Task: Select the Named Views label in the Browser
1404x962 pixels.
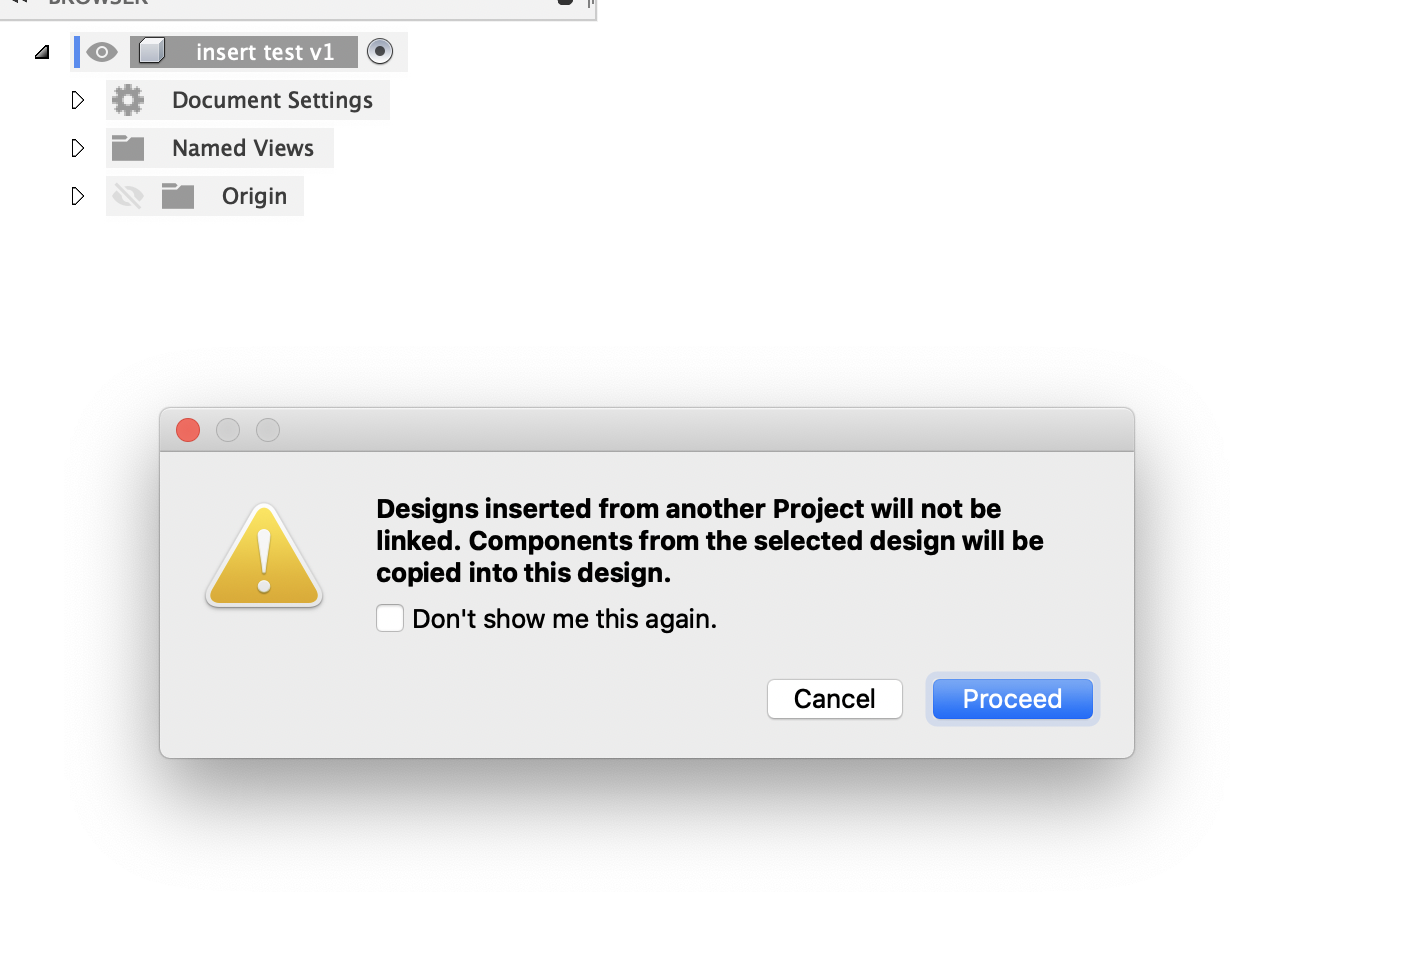Action: click(x=243, y=147)
